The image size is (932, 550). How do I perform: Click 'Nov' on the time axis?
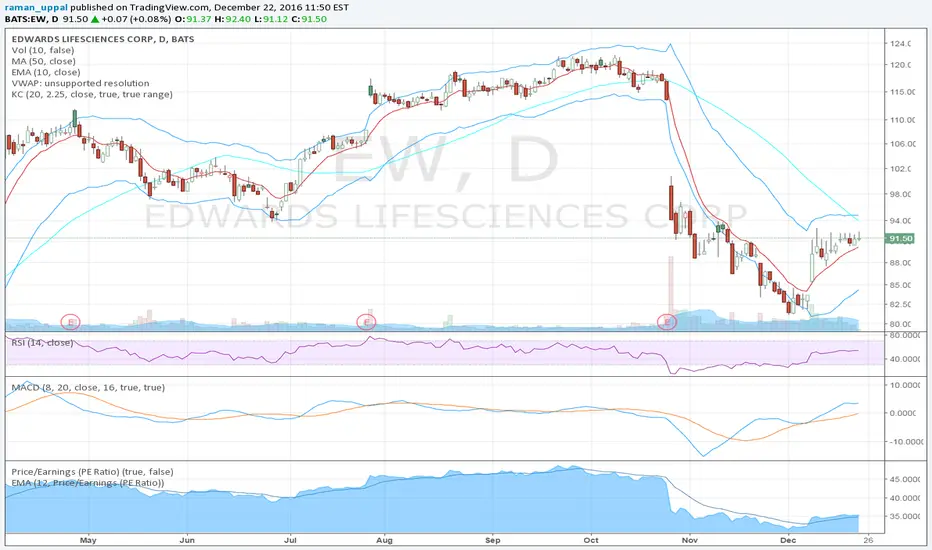689,540
